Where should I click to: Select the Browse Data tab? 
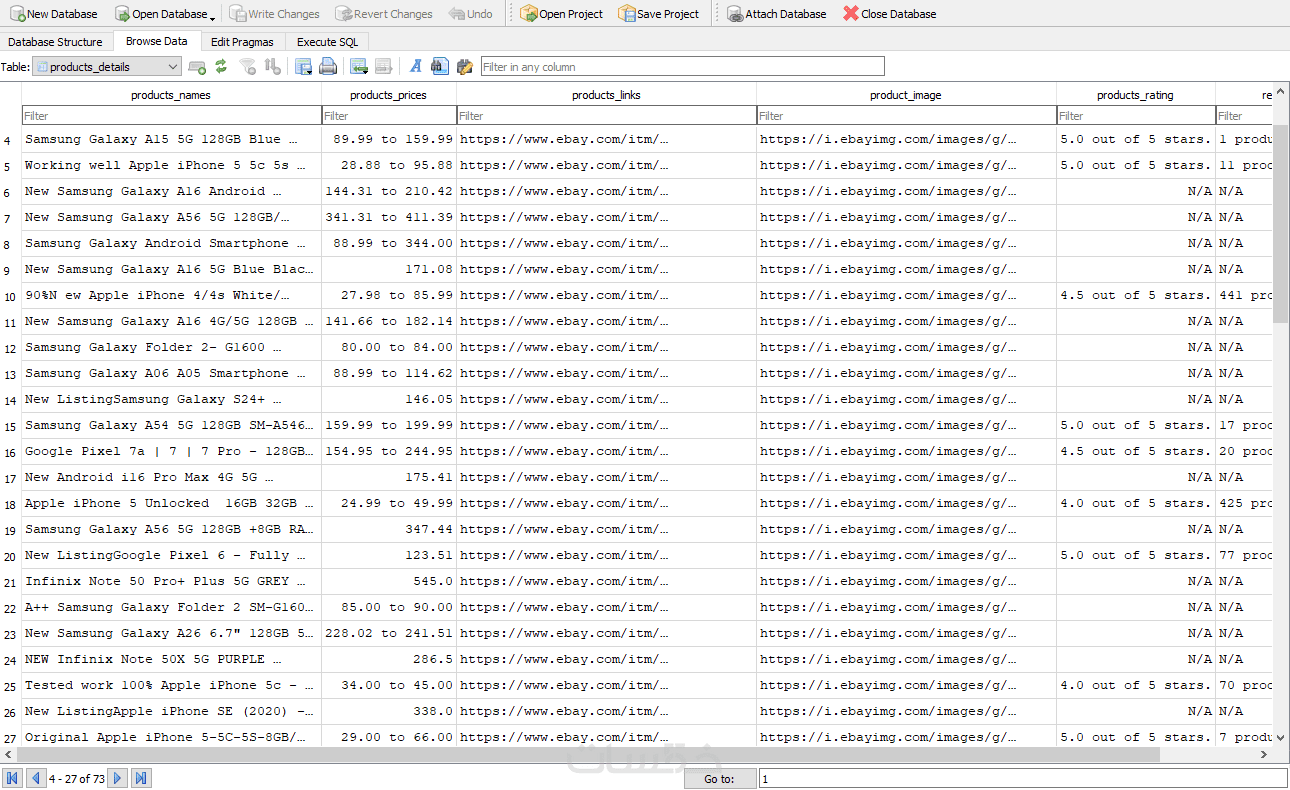[x=156, y=41]
